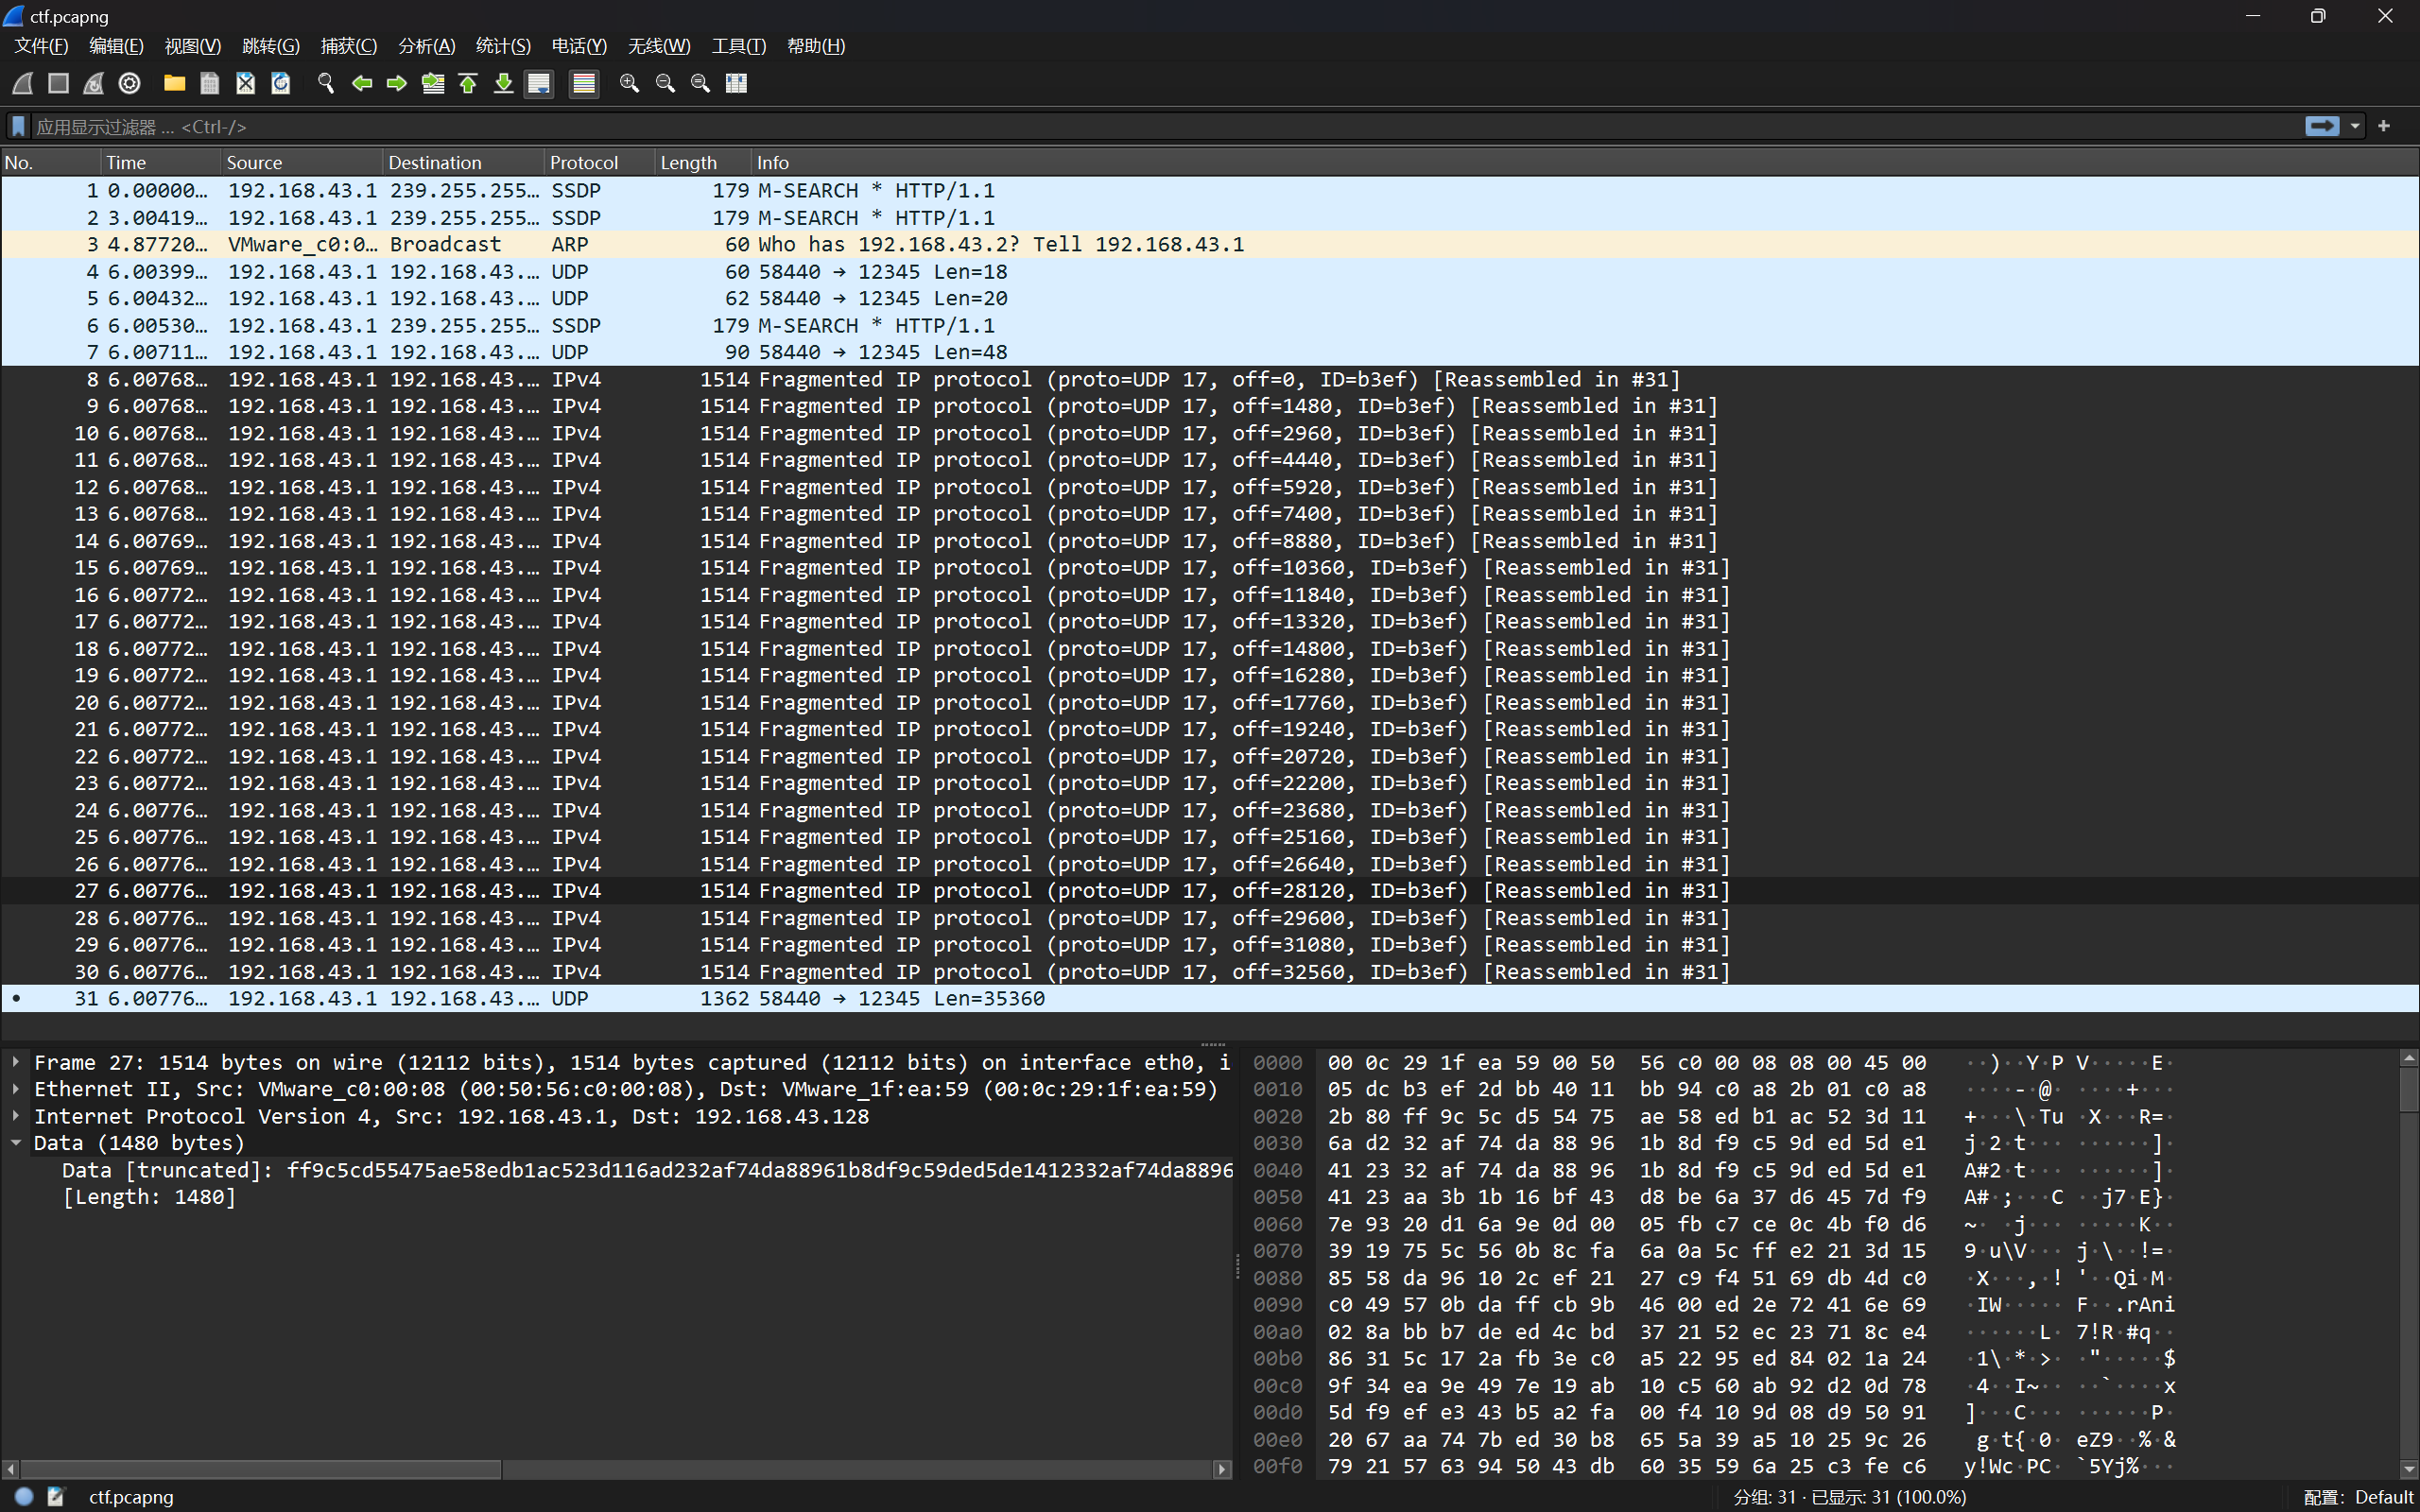
Task: Restart the current capture
Action: pyautogui.click(x=94, y=84)
